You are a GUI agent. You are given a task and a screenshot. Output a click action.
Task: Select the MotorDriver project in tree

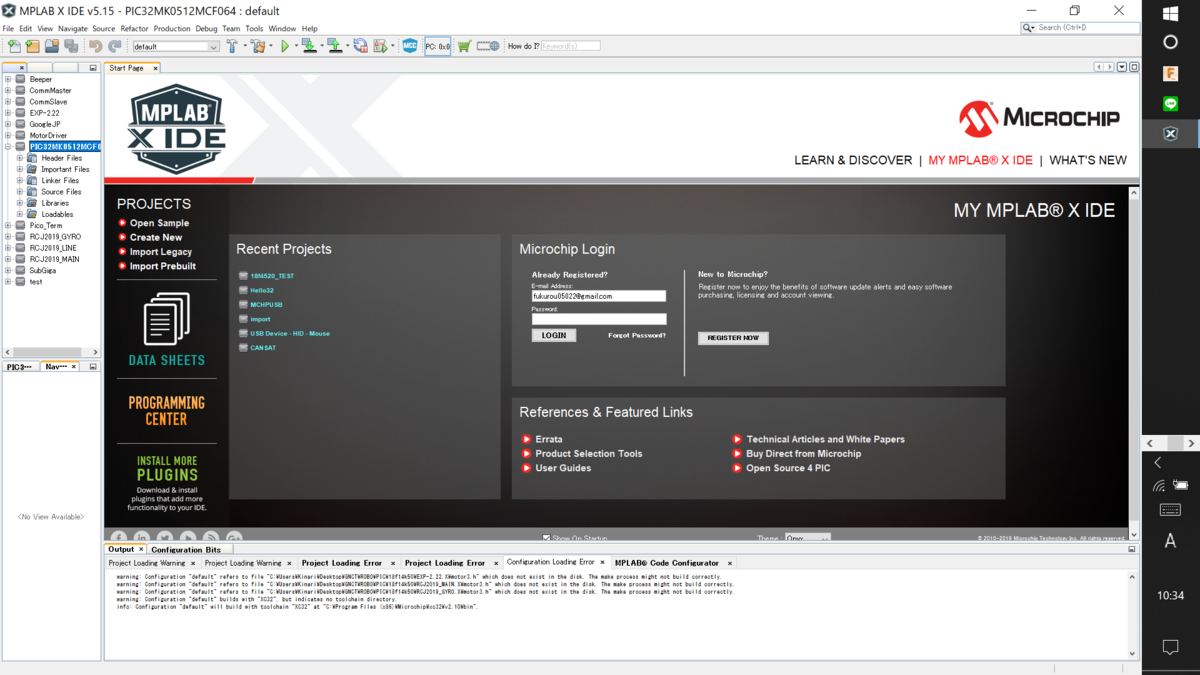[x=48, y=135]
